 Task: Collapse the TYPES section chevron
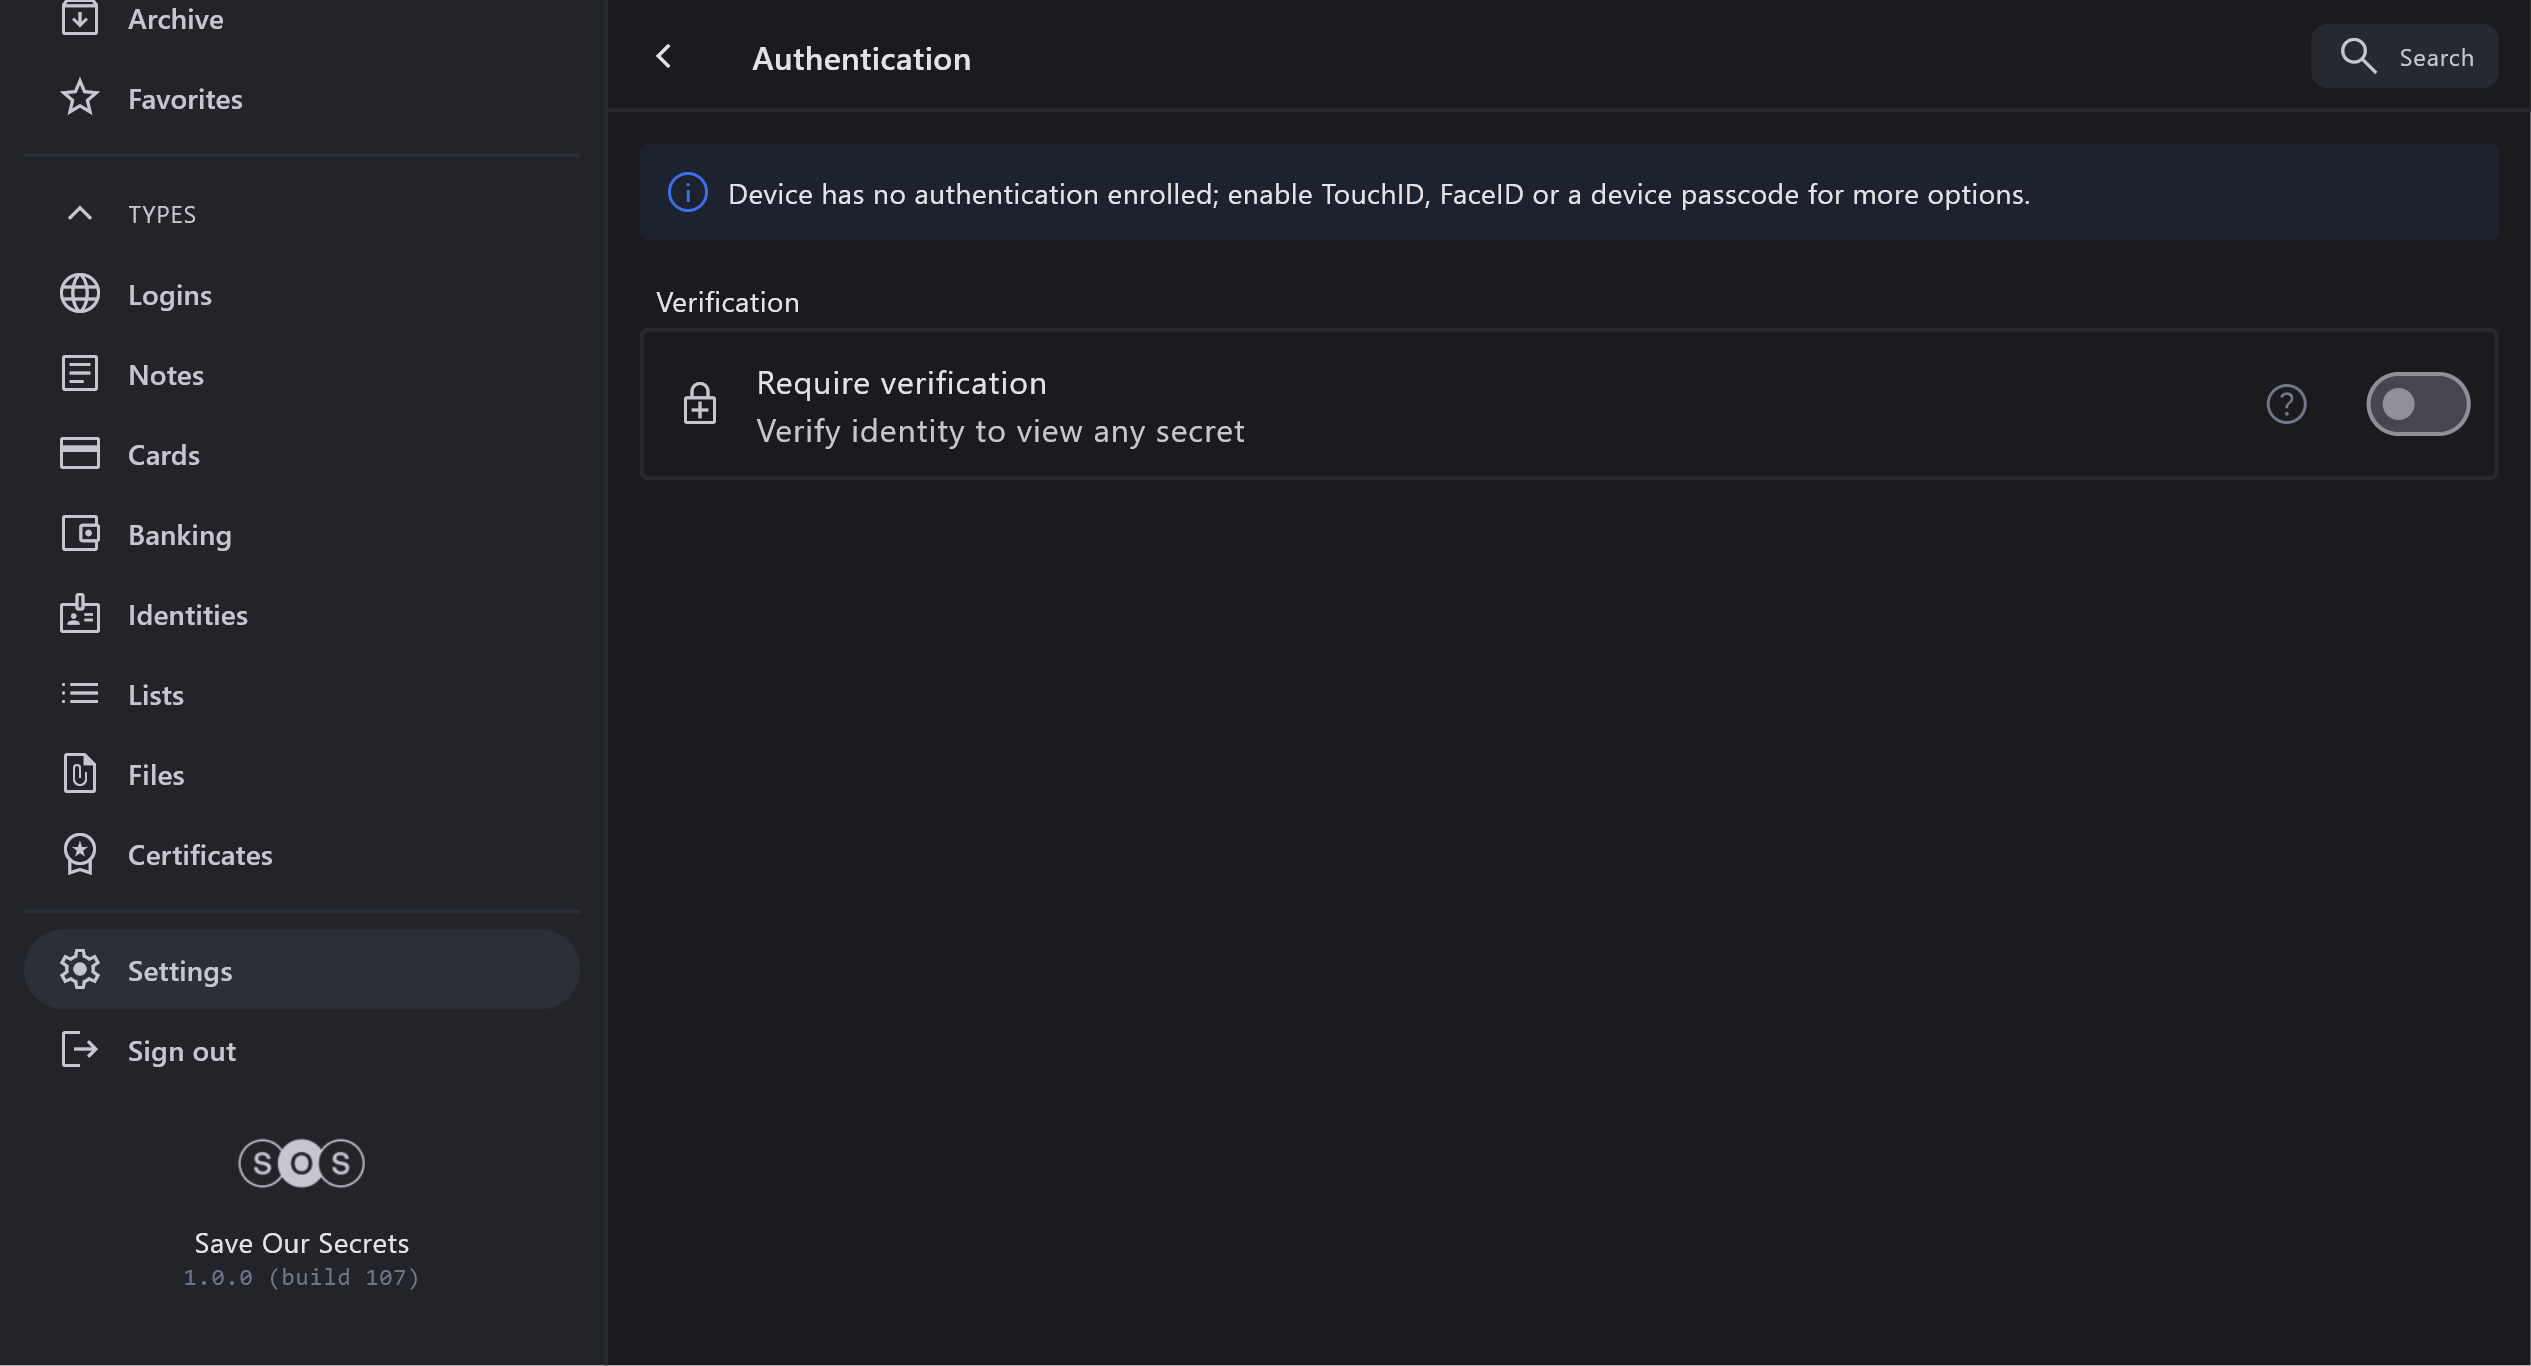[80, 214]
